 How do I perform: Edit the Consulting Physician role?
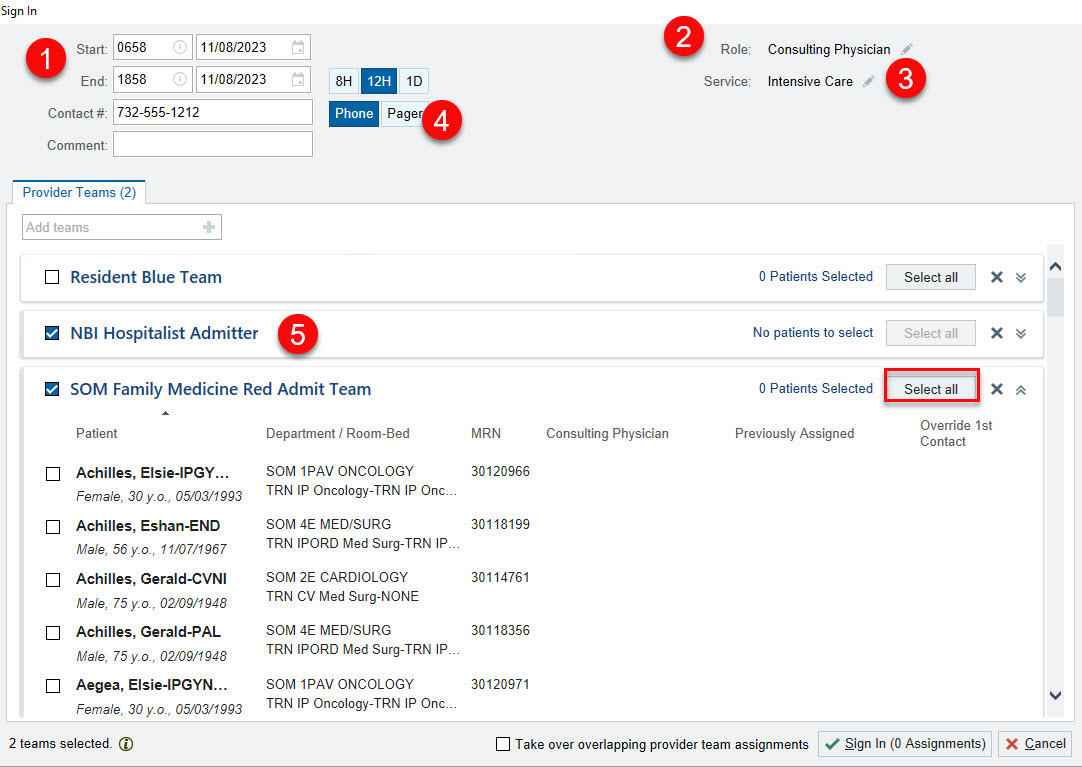(x=907, y=48)
